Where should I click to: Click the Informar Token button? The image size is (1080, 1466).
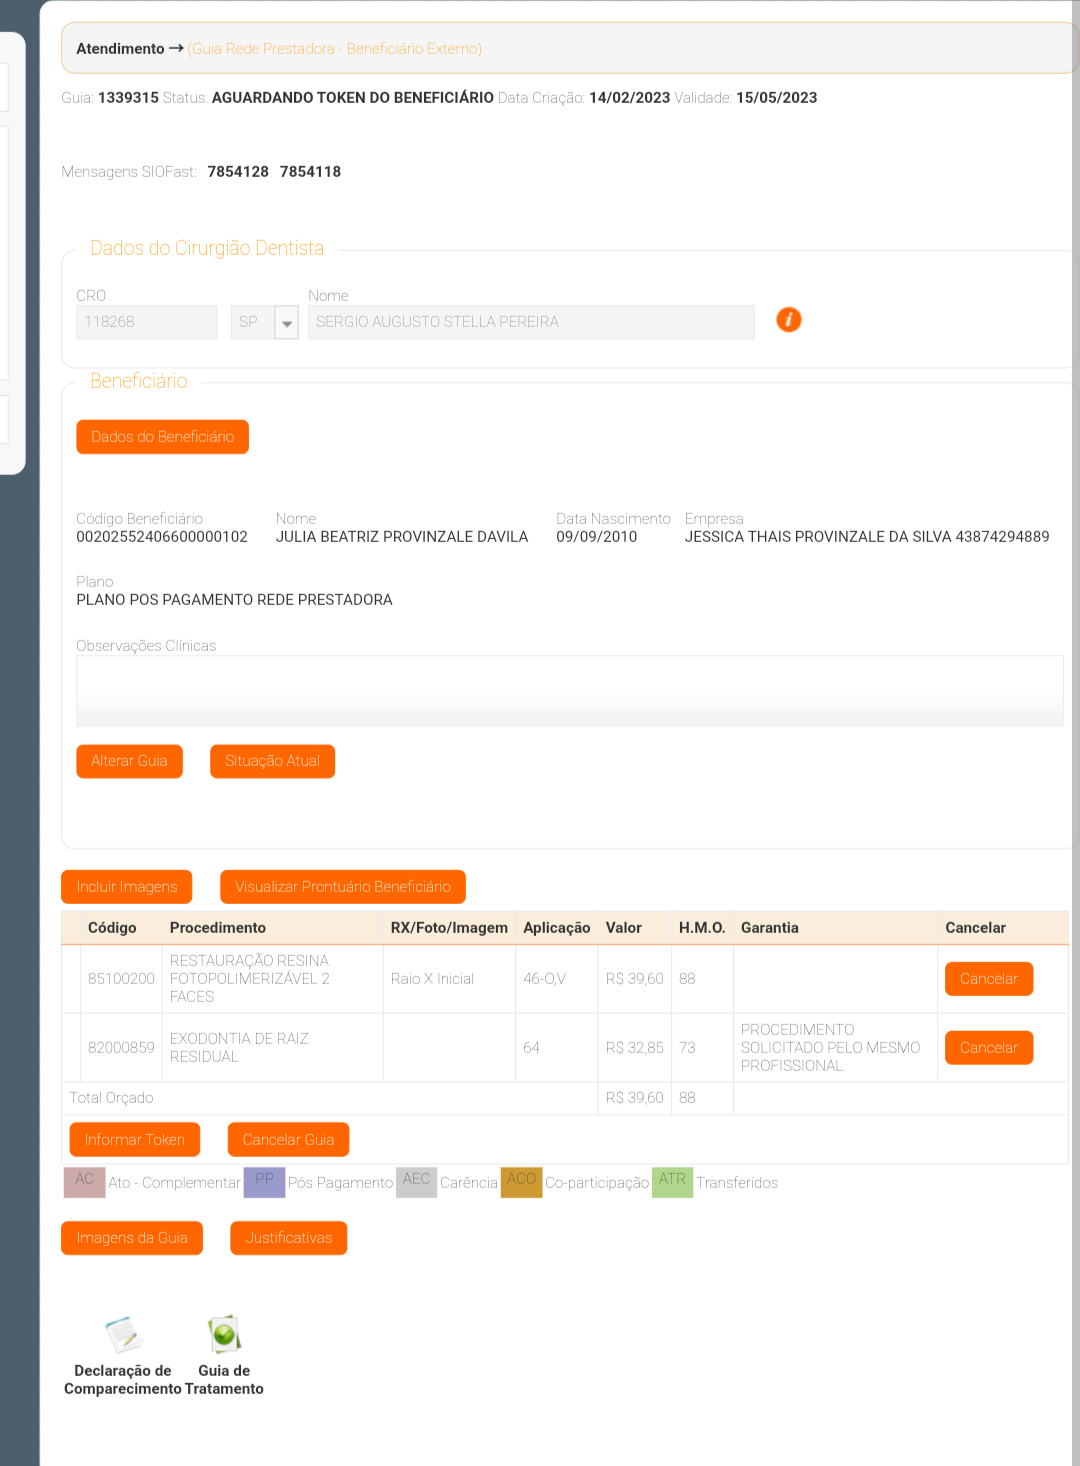click(135, 1140)
